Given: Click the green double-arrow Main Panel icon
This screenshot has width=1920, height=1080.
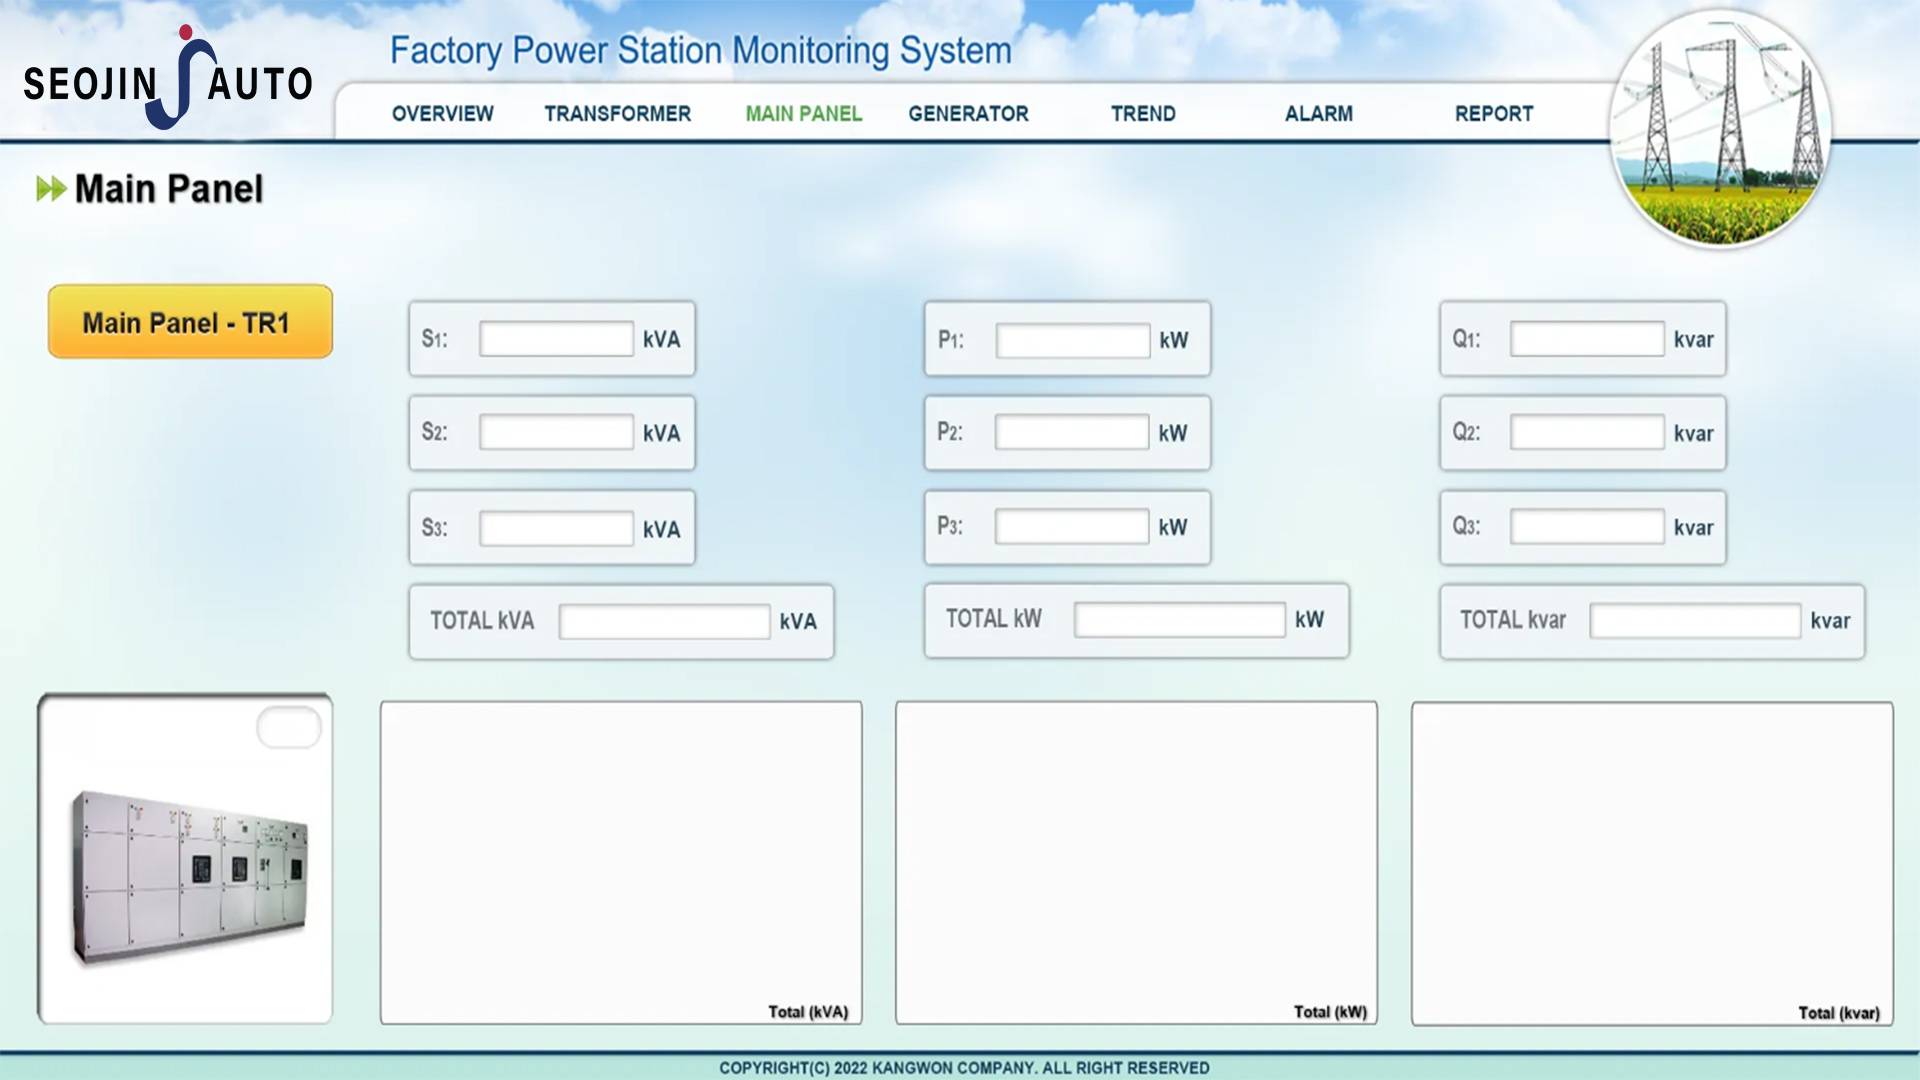Looking at the screenshot, I should [x=50, y=189].
